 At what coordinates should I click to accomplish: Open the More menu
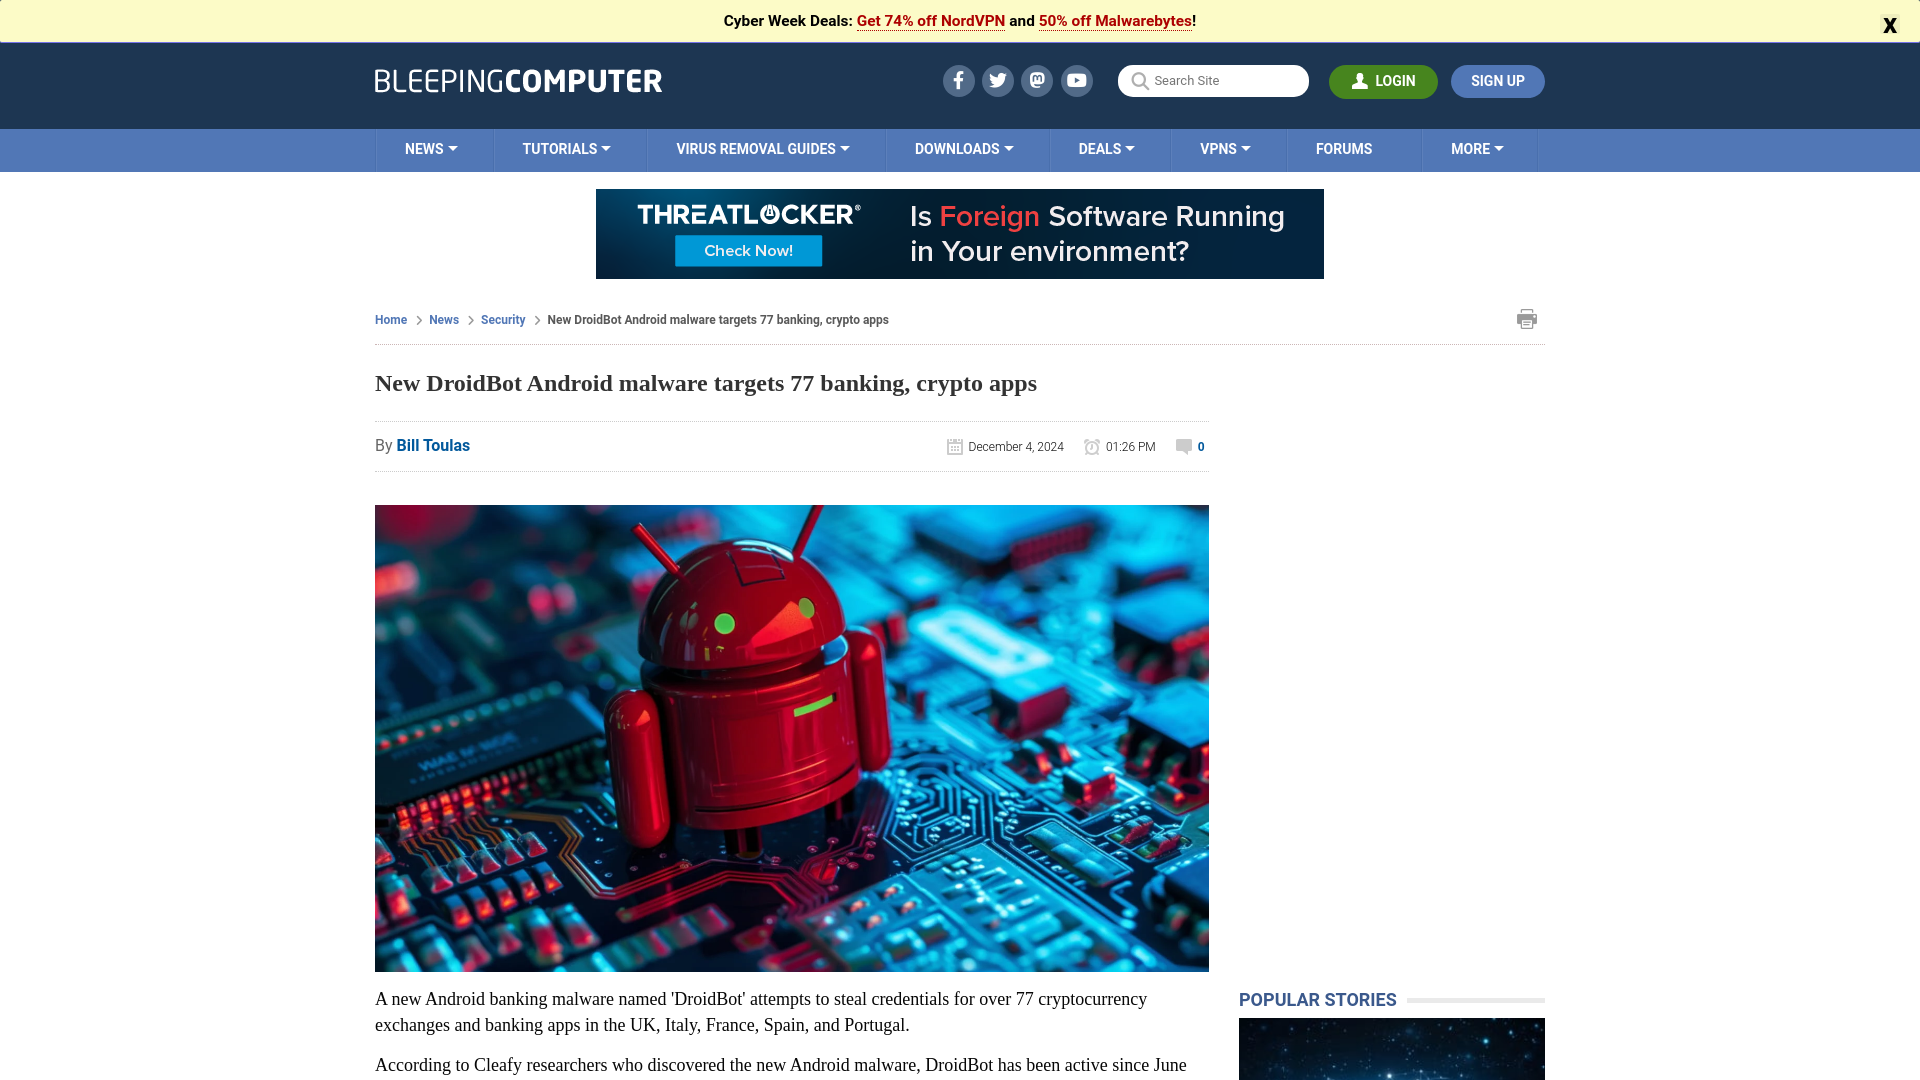click(1477, 149)
